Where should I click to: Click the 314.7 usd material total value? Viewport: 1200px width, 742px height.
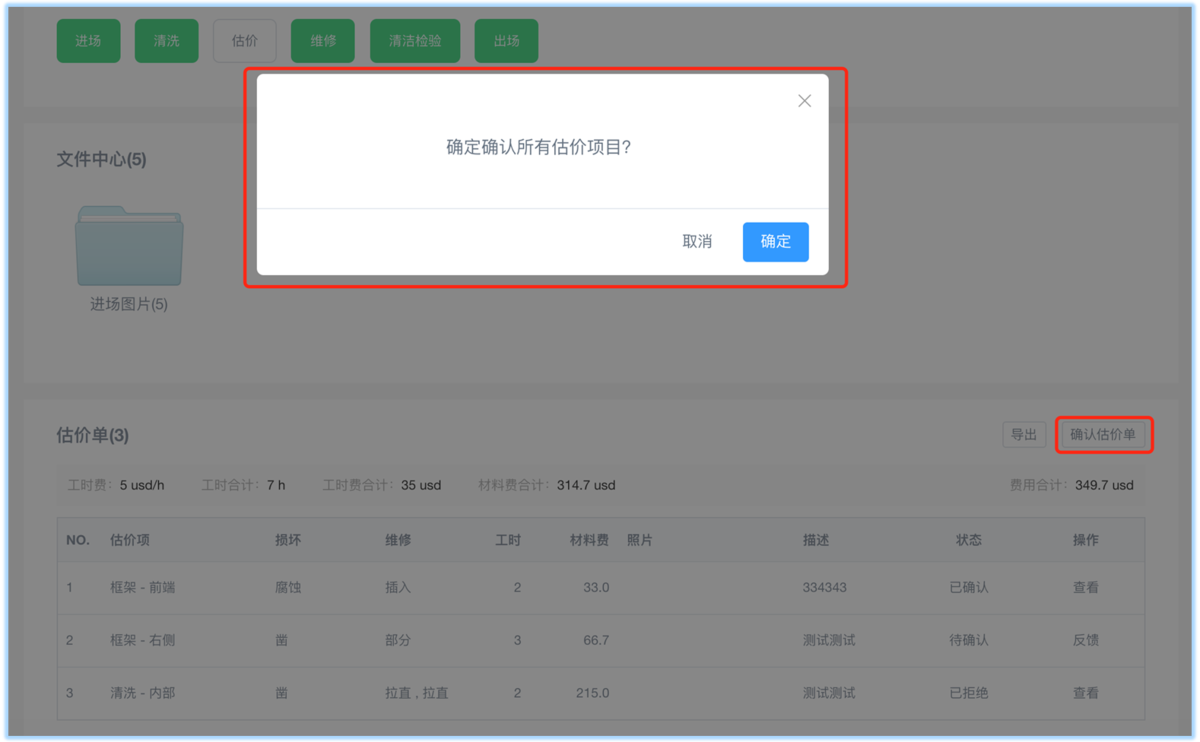(x=586, y=485)
